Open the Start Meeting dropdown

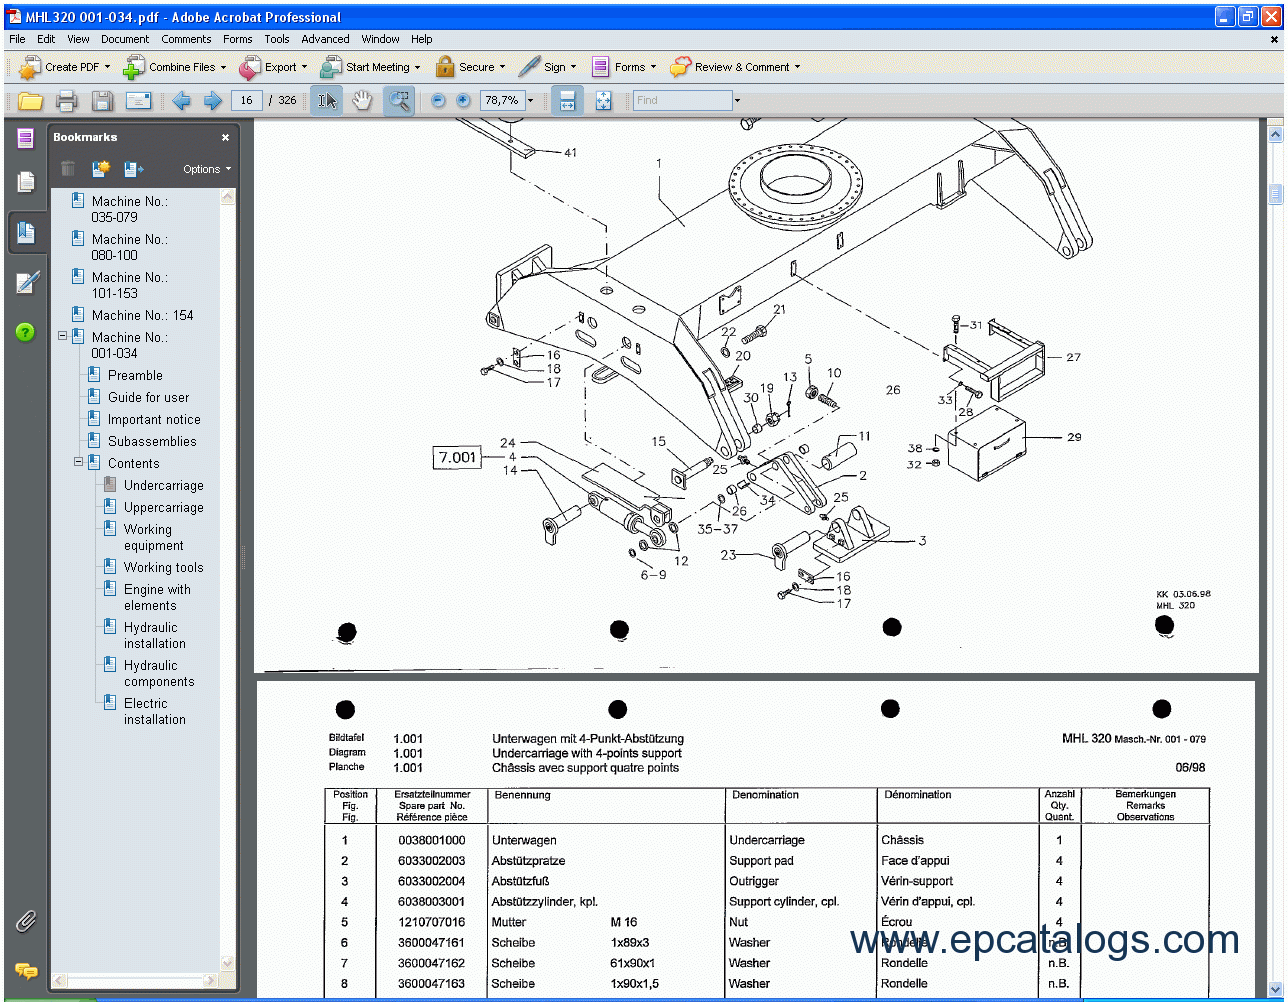click(370, 67)
